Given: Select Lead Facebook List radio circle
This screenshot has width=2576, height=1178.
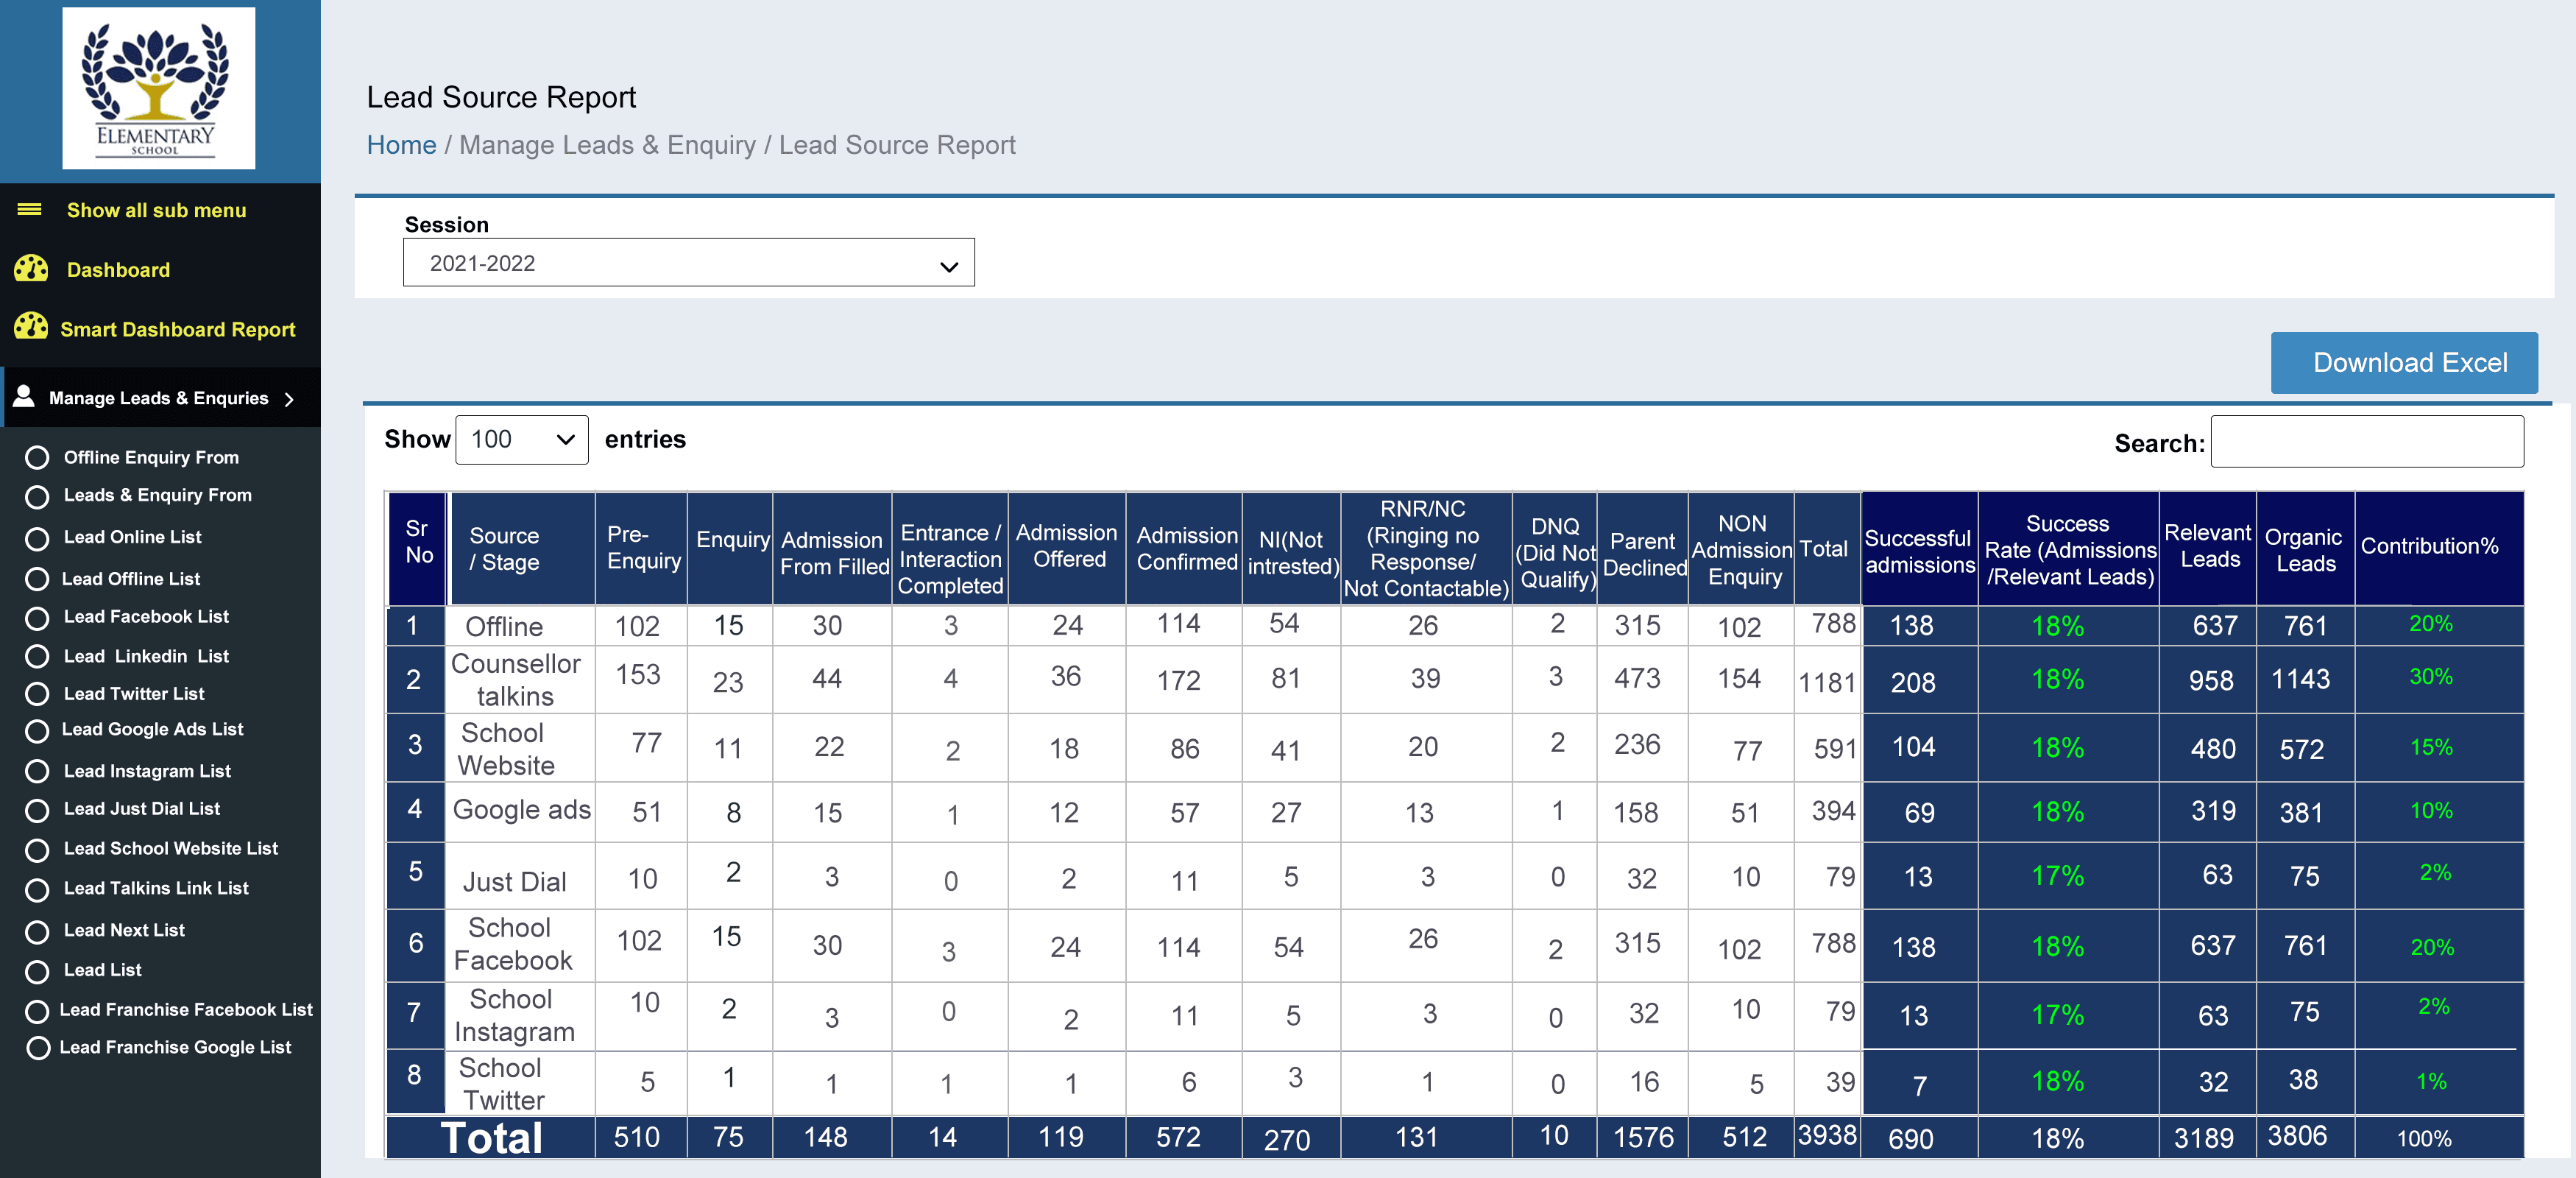Looking at the screenshot, I should click(37, 618).
